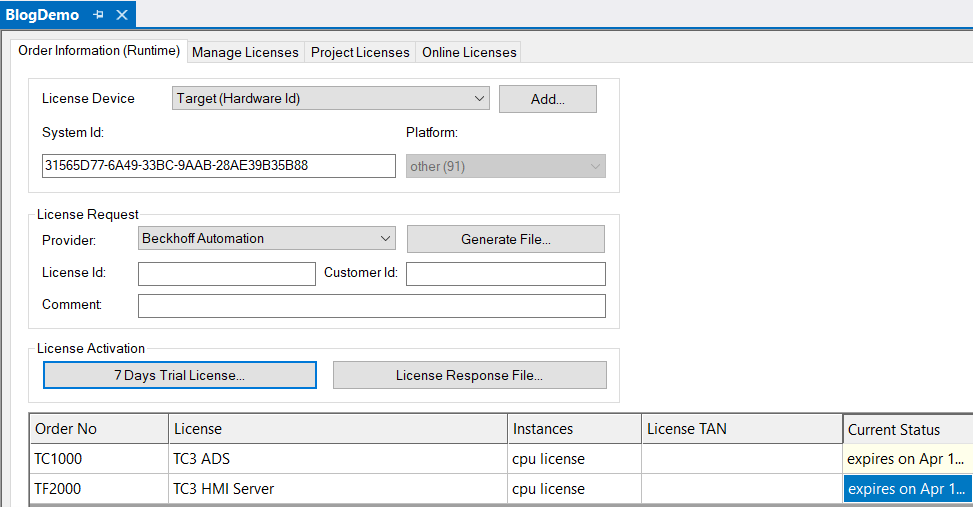
Task: Activate 7 Days Trial License
Action: (180, 375)
